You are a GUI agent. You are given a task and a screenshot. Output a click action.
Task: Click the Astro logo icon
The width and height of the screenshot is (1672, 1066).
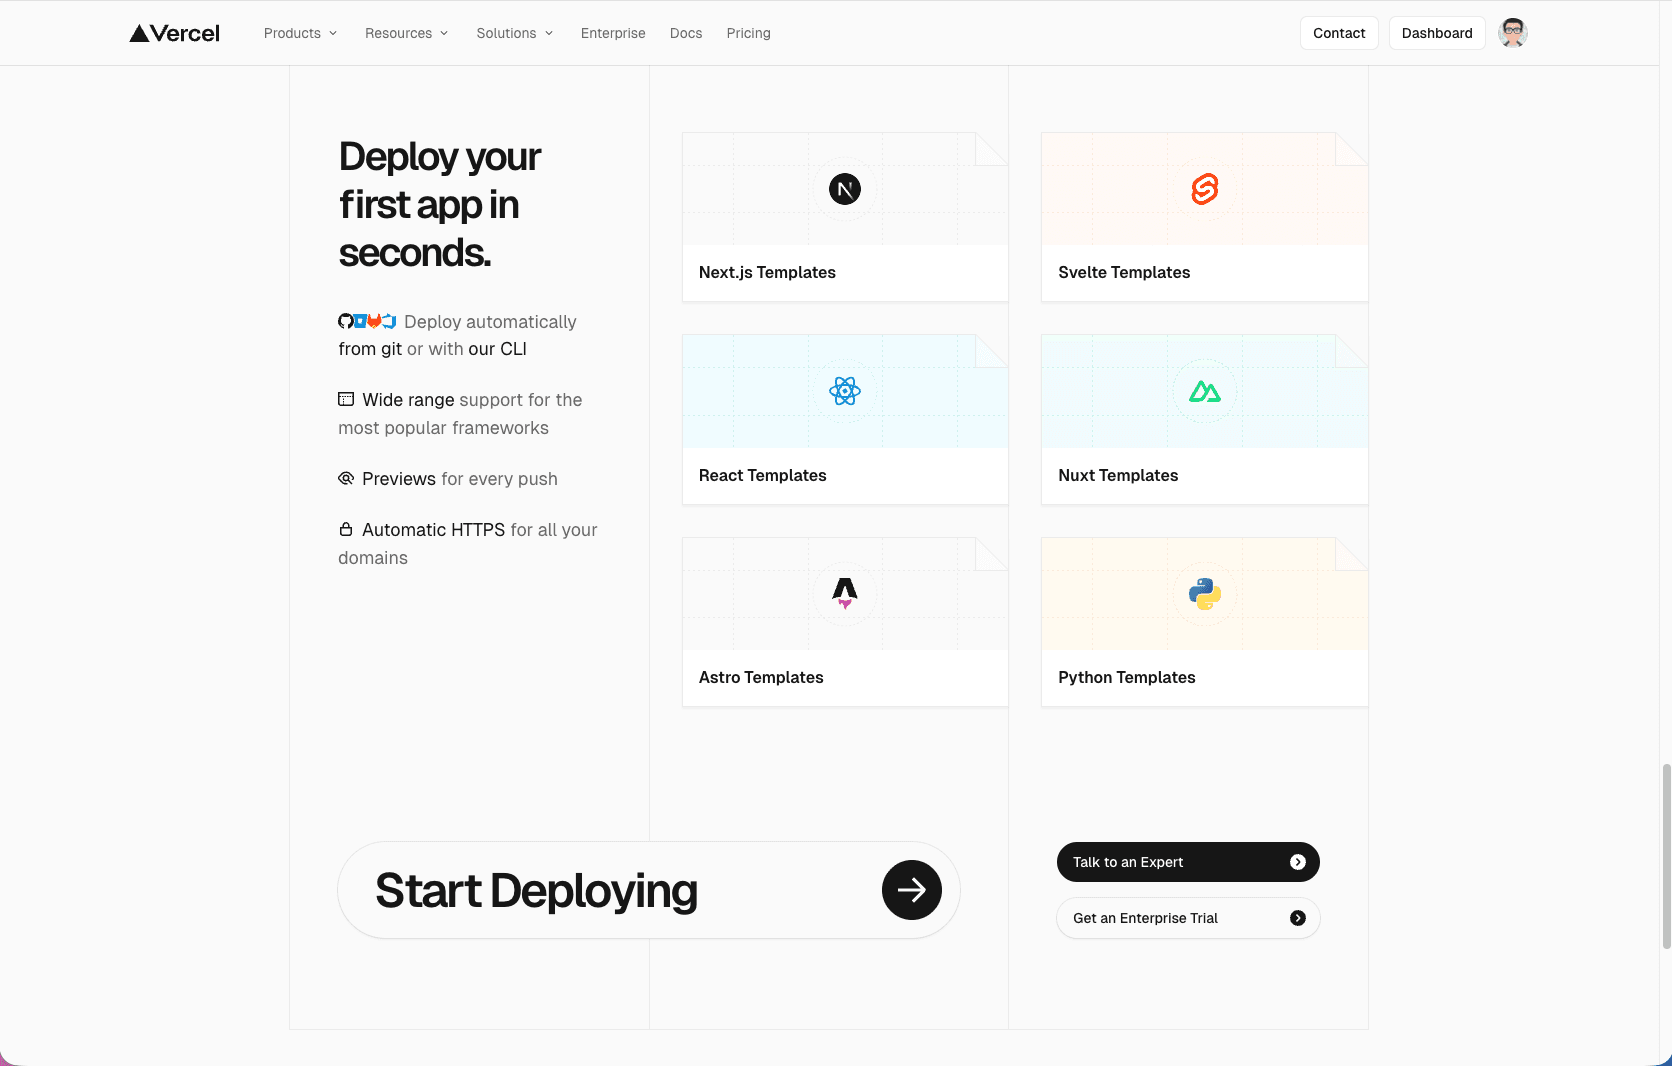coord(845,593)
